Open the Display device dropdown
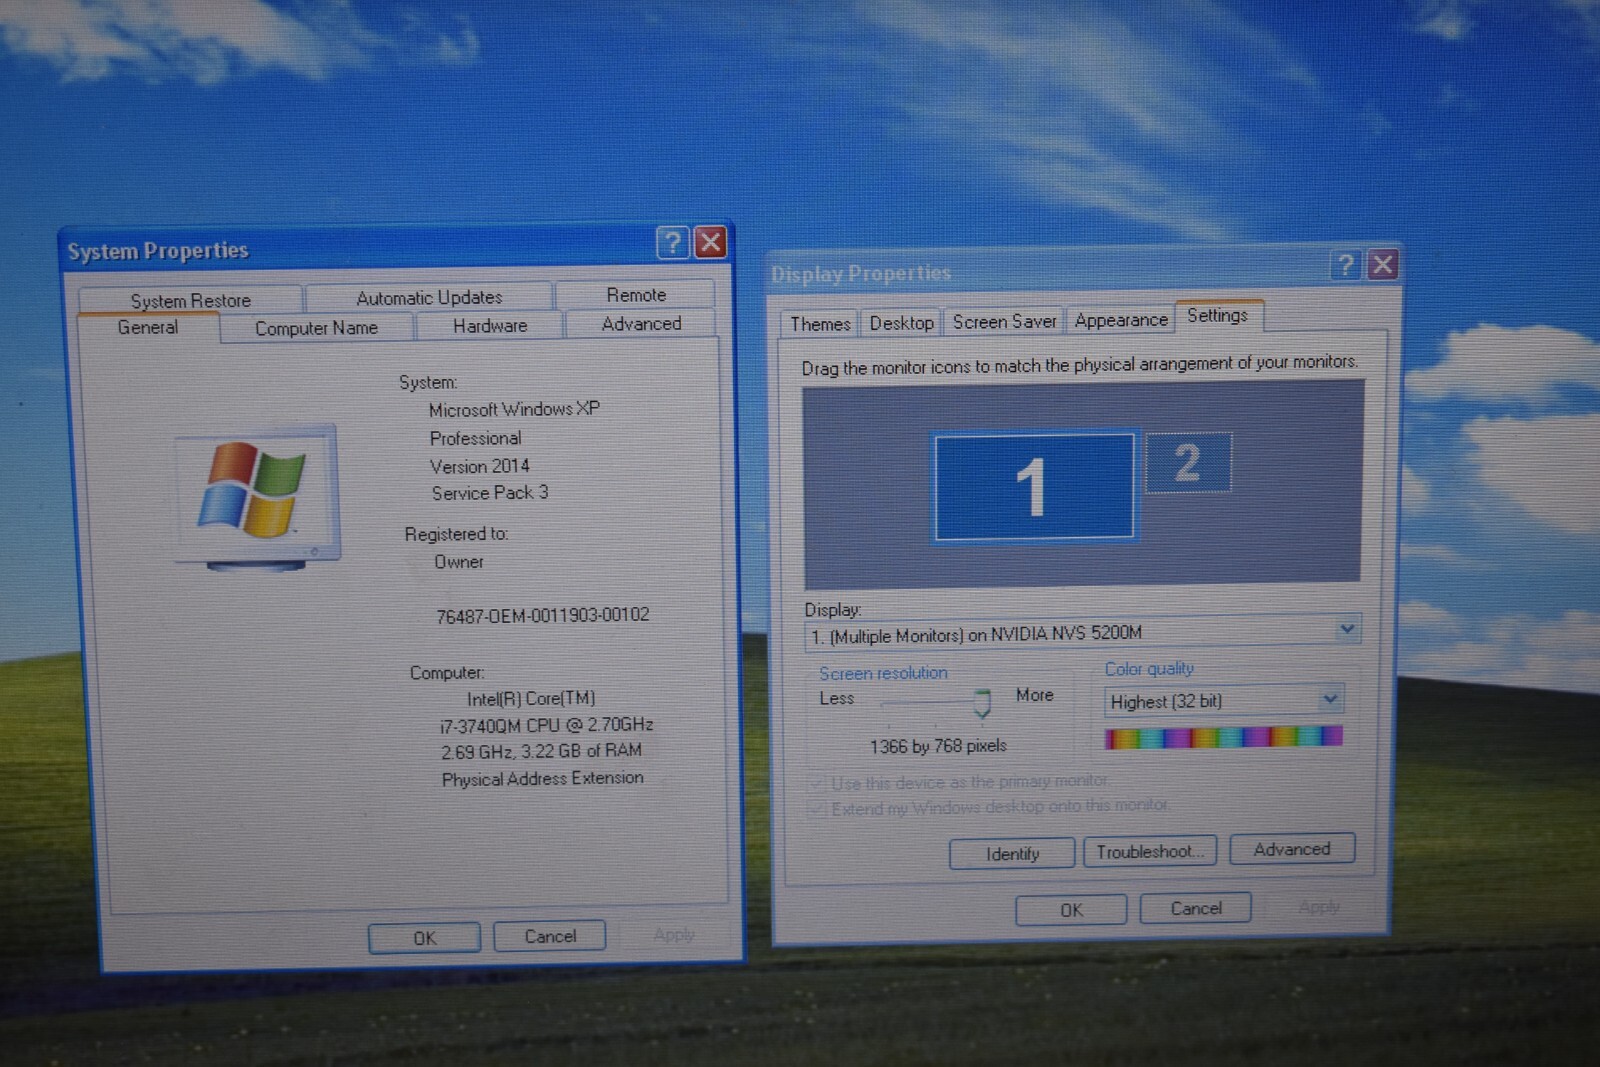The height and width of the screenshot is (1067, 1600). [1347, 629]
